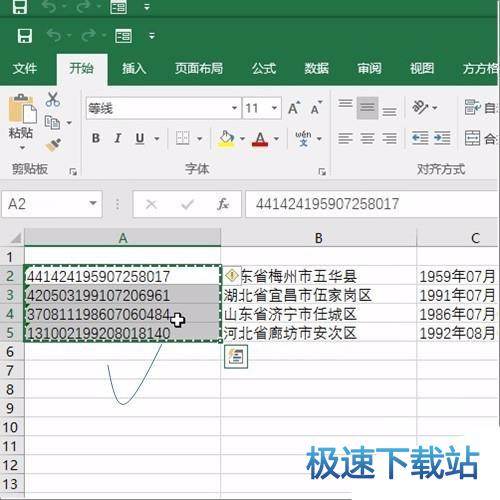Select cell 131002199208018140
The height and width of the screenshot is (500, 500).
point(123,333)
